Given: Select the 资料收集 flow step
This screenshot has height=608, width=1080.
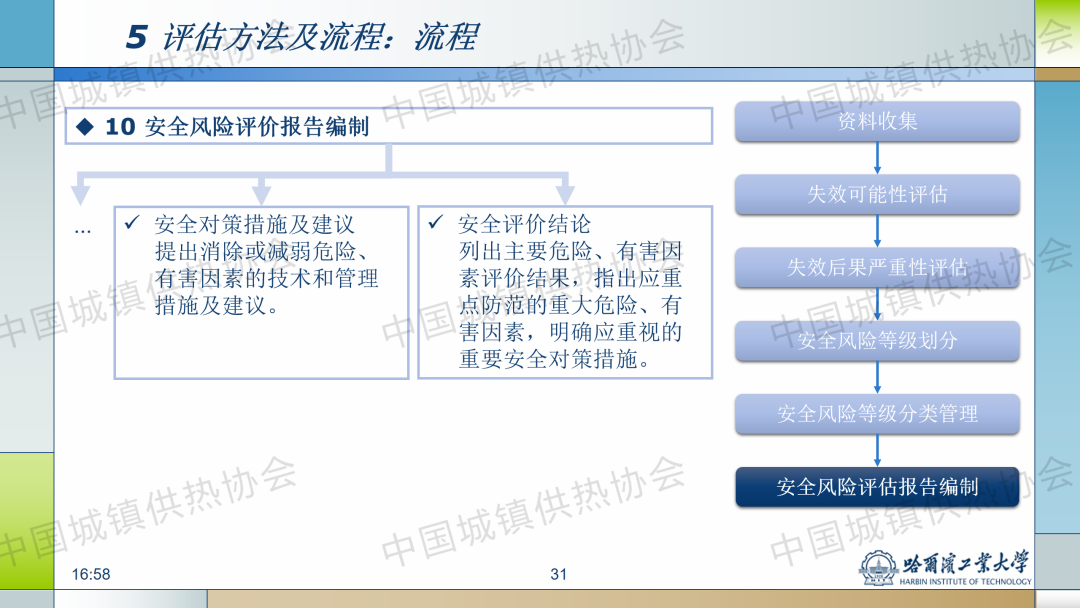Looking at the screenshot, I should [877, 122].
